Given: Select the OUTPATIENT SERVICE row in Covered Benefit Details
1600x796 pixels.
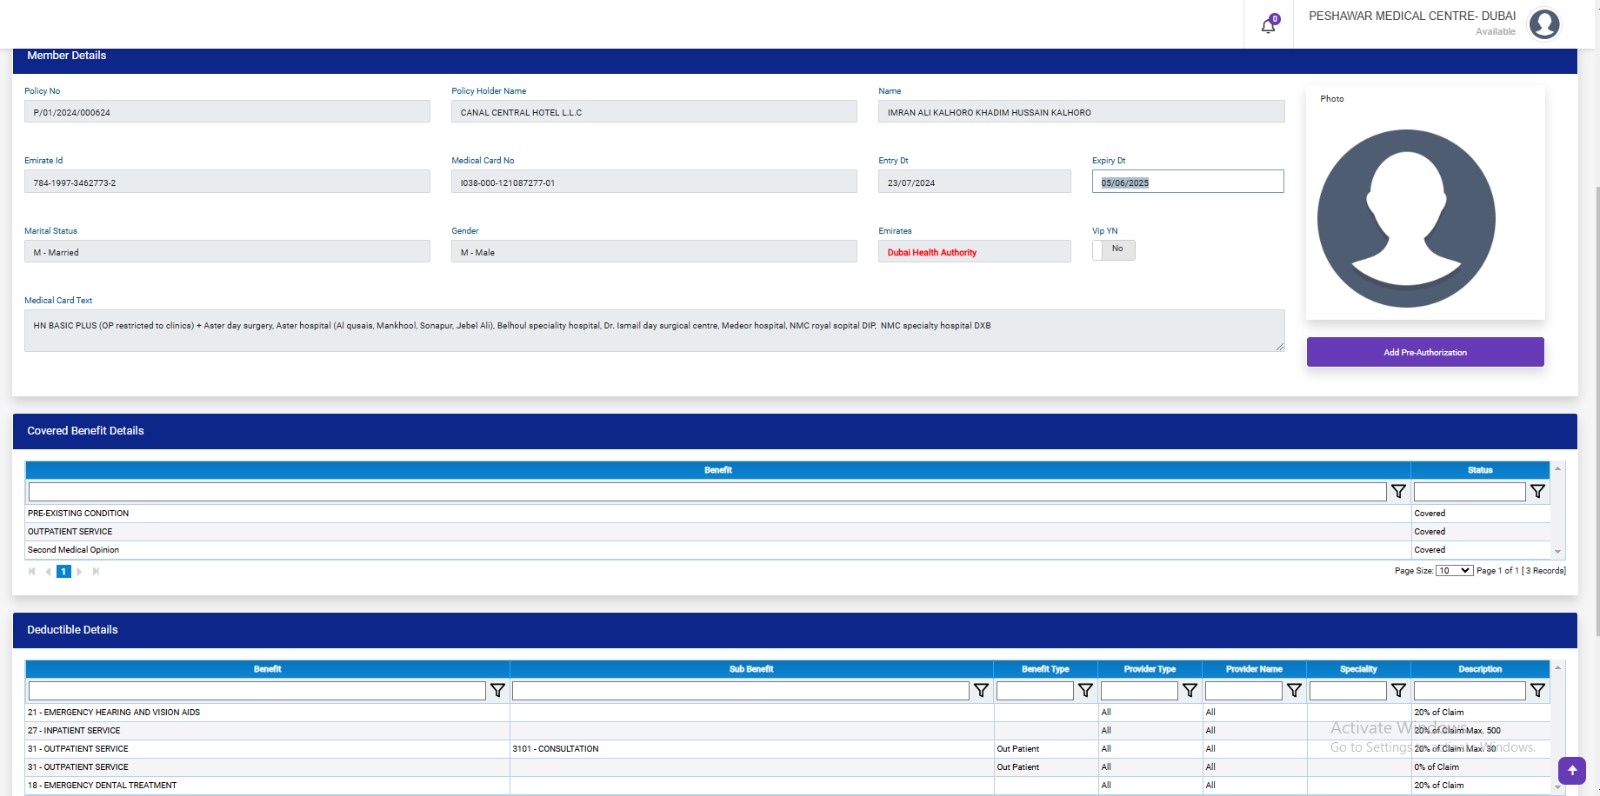Looking at the screenshot, I should [x=788, y=532].
